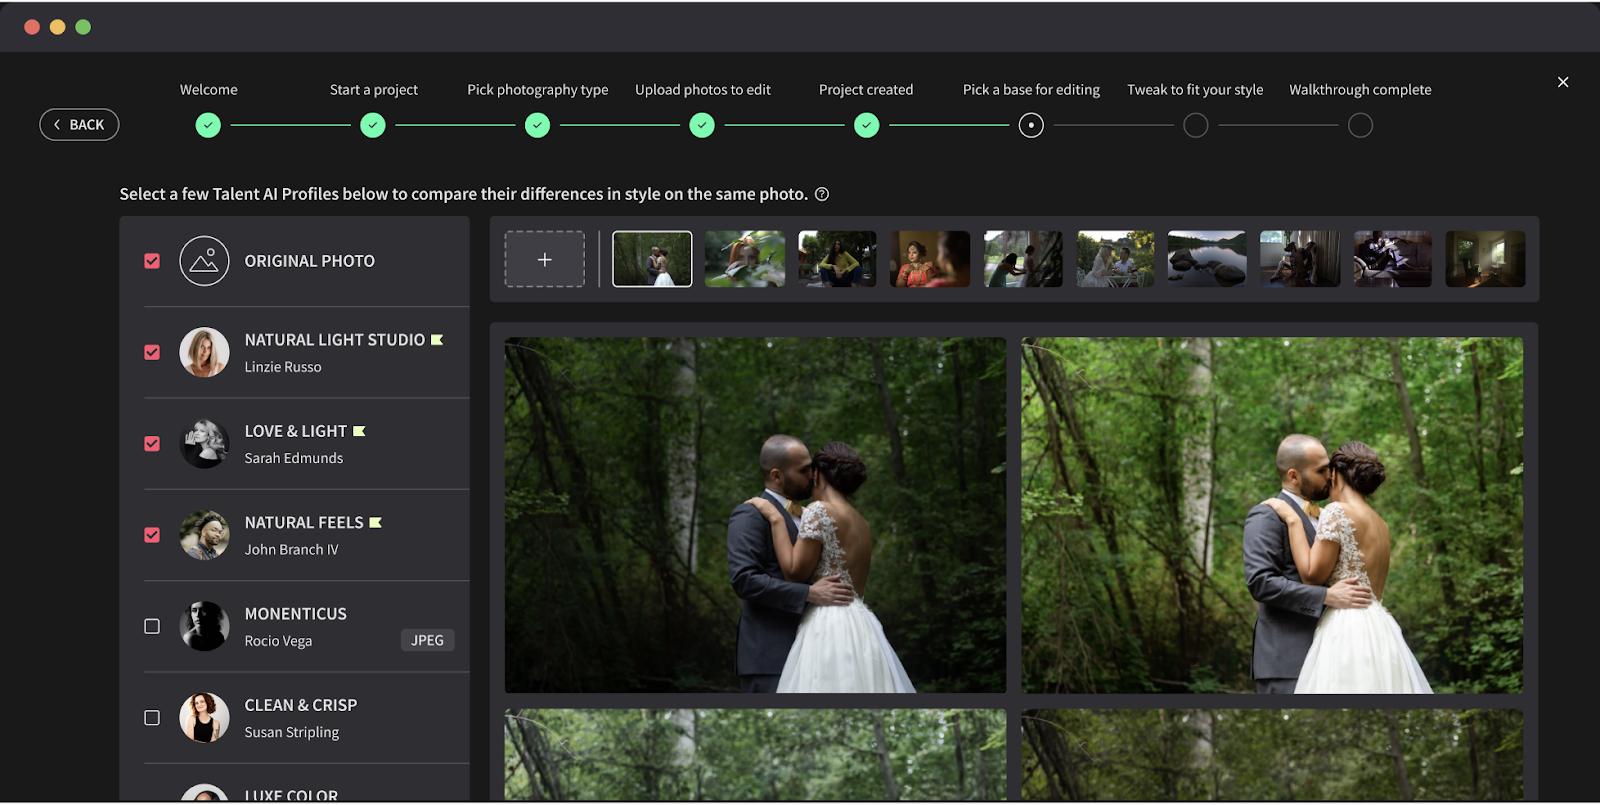Viewport: 1600px width, 805px height.
Task: Uncheck the Original Photo checkbox
Action: (x=152, y=261)
